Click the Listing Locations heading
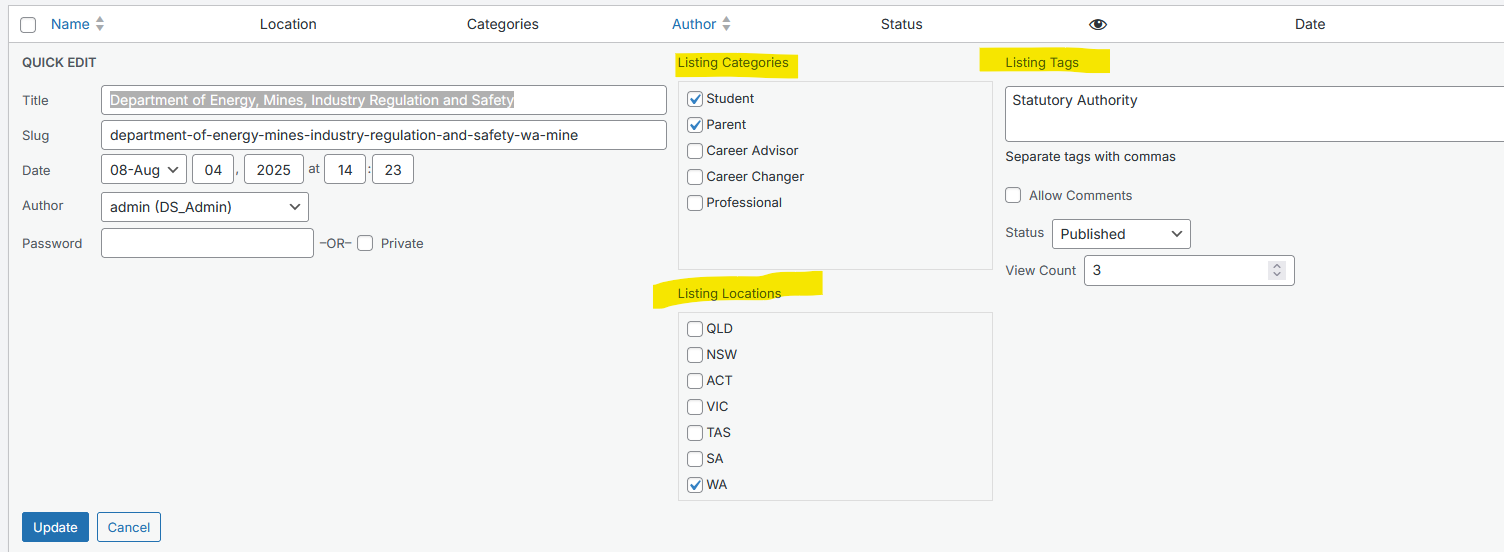The height and width of the screenshot is (552, 1504). pyautogui.click(x=729, y=293)
